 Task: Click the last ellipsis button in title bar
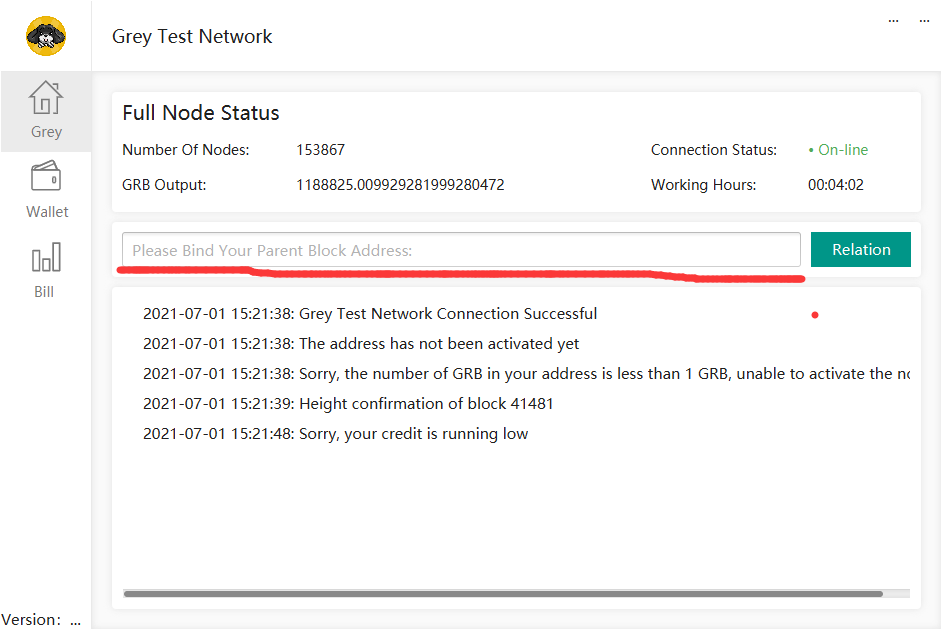tap(922, 19)
